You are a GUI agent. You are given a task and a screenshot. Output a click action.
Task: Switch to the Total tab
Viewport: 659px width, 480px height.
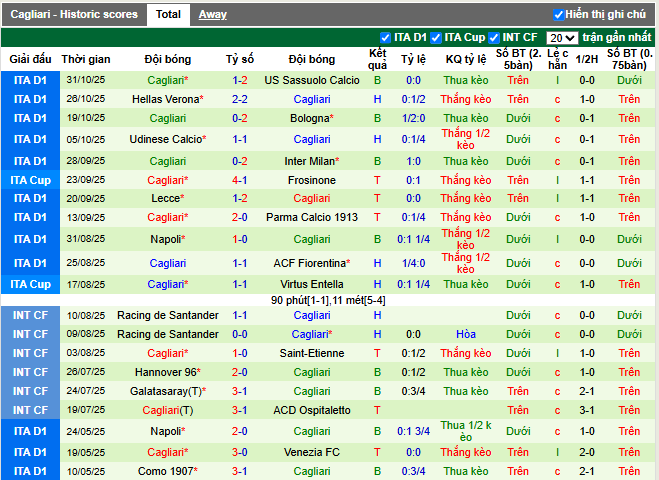point(168,15)
